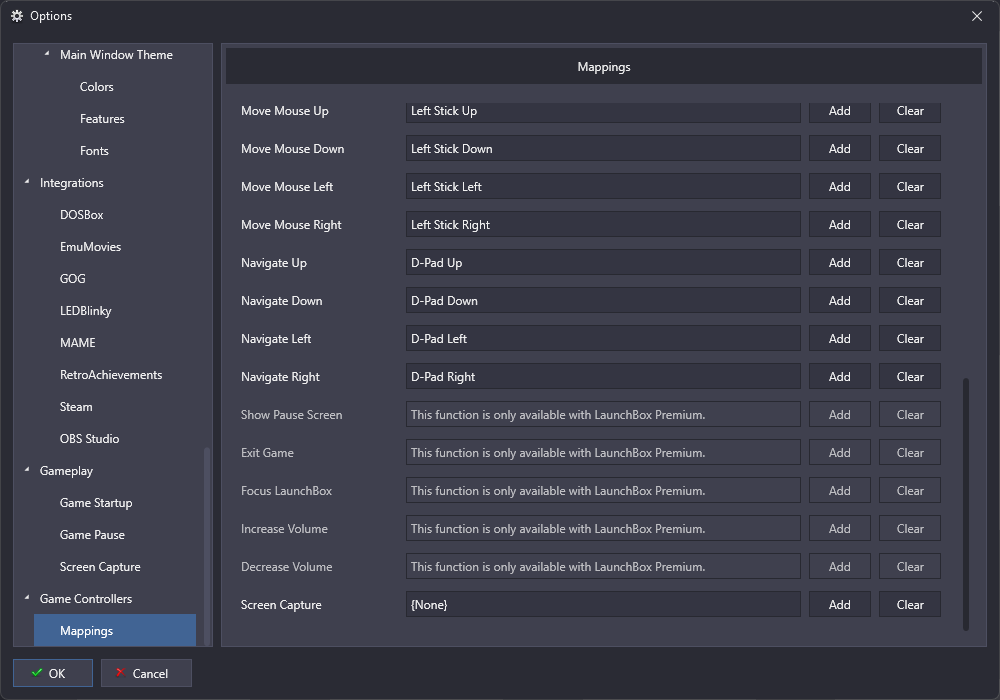Screen dimensions: 1000x700
Task: Select OBS Studio in sidebar
Action: pos(89,439)
